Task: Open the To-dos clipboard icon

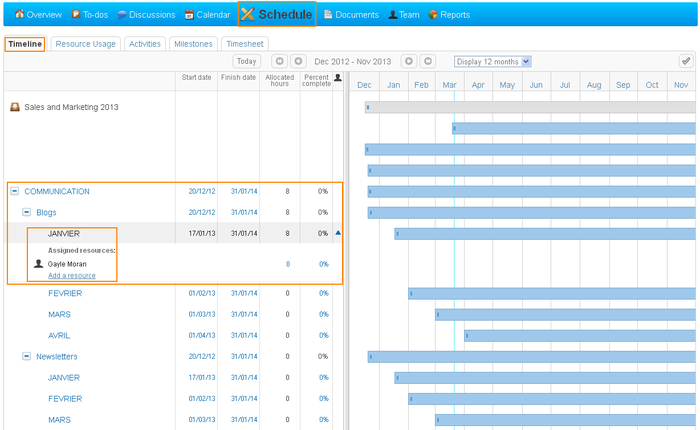Action: pos(76,14)
